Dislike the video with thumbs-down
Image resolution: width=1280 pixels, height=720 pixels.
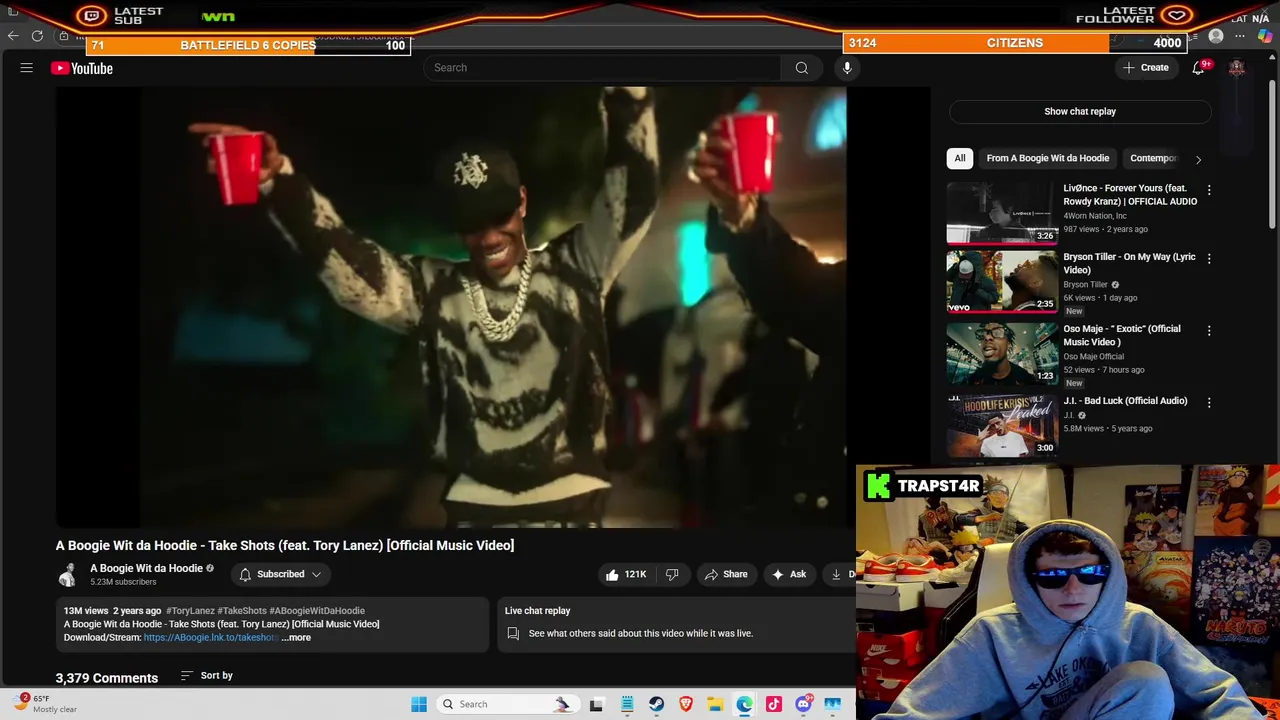coord(672,574)
